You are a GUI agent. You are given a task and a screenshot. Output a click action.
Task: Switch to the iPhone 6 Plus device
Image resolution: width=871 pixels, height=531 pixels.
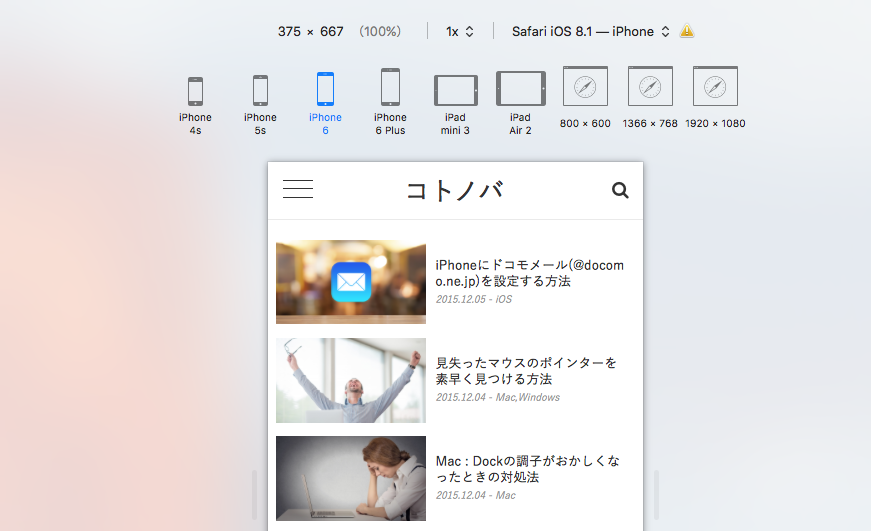point(390,87)
